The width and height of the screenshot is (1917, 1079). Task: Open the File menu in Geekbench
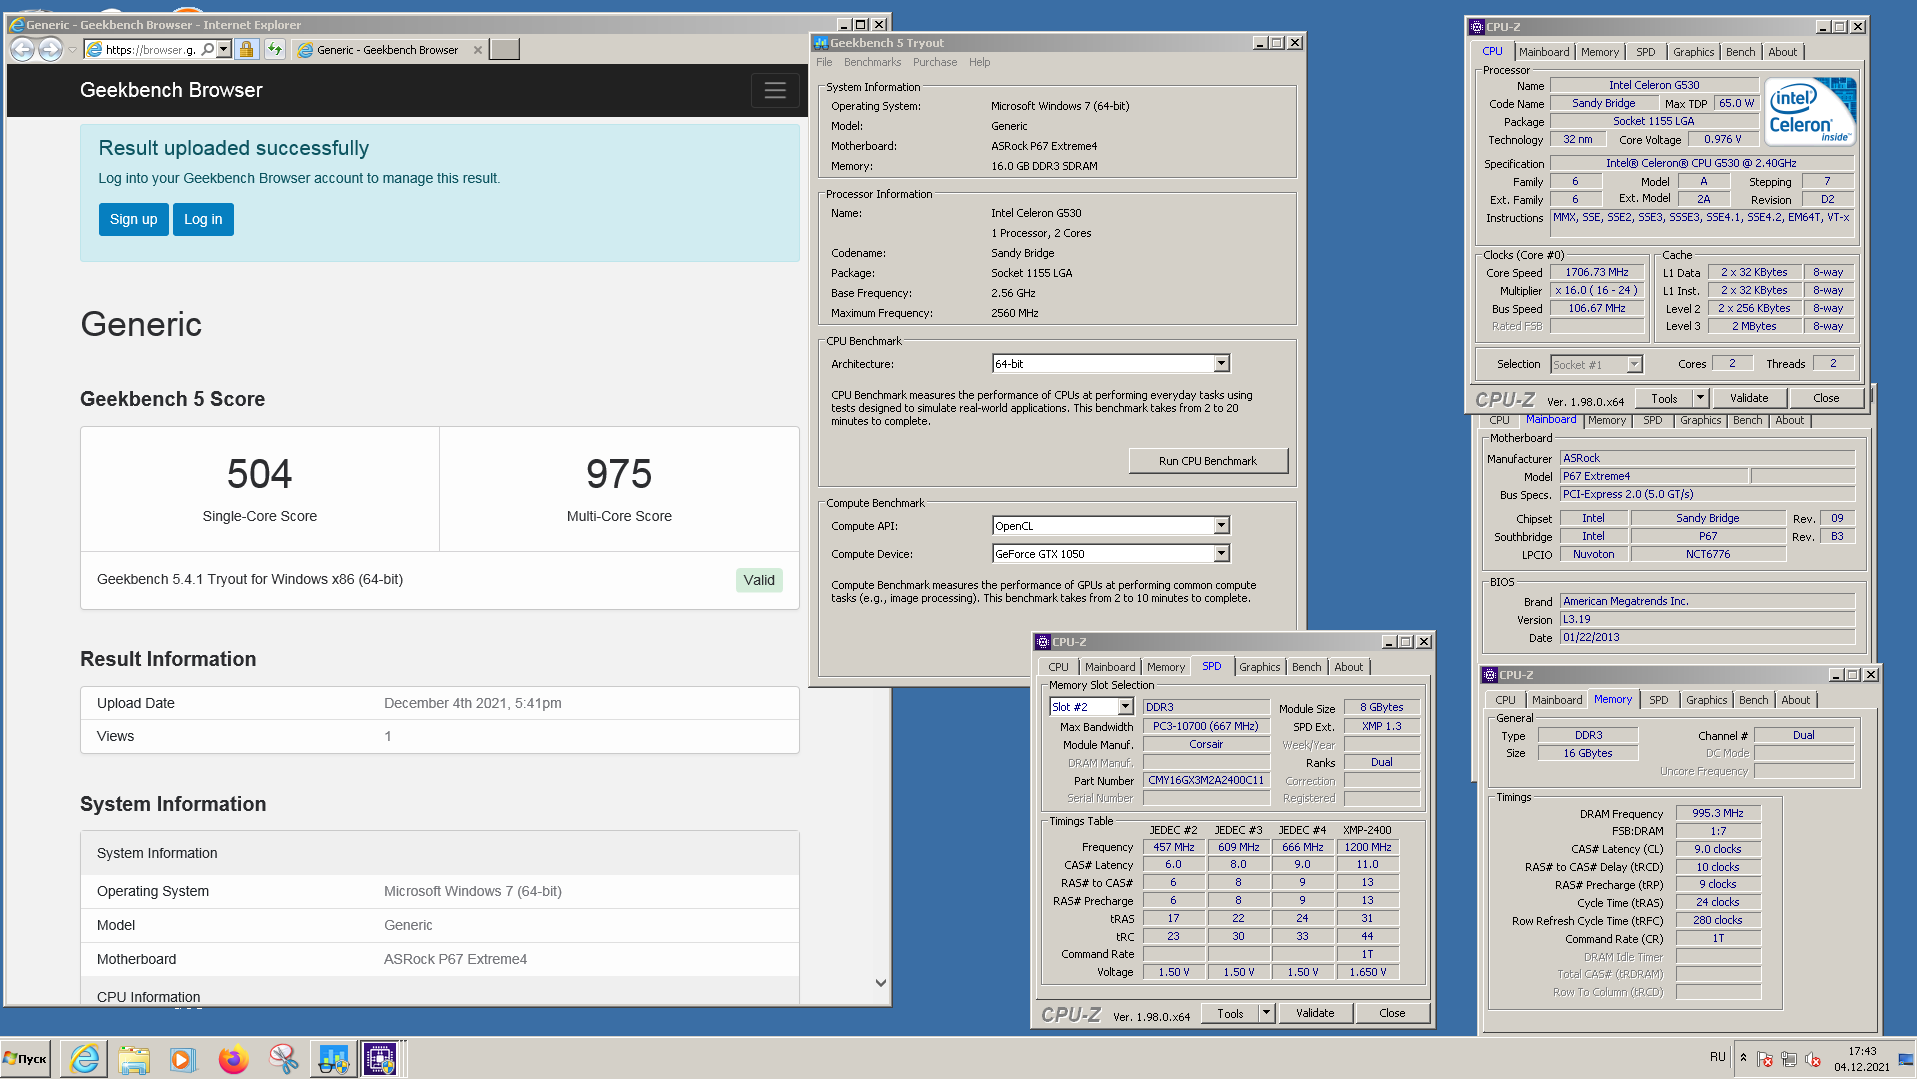click(824, 62)
